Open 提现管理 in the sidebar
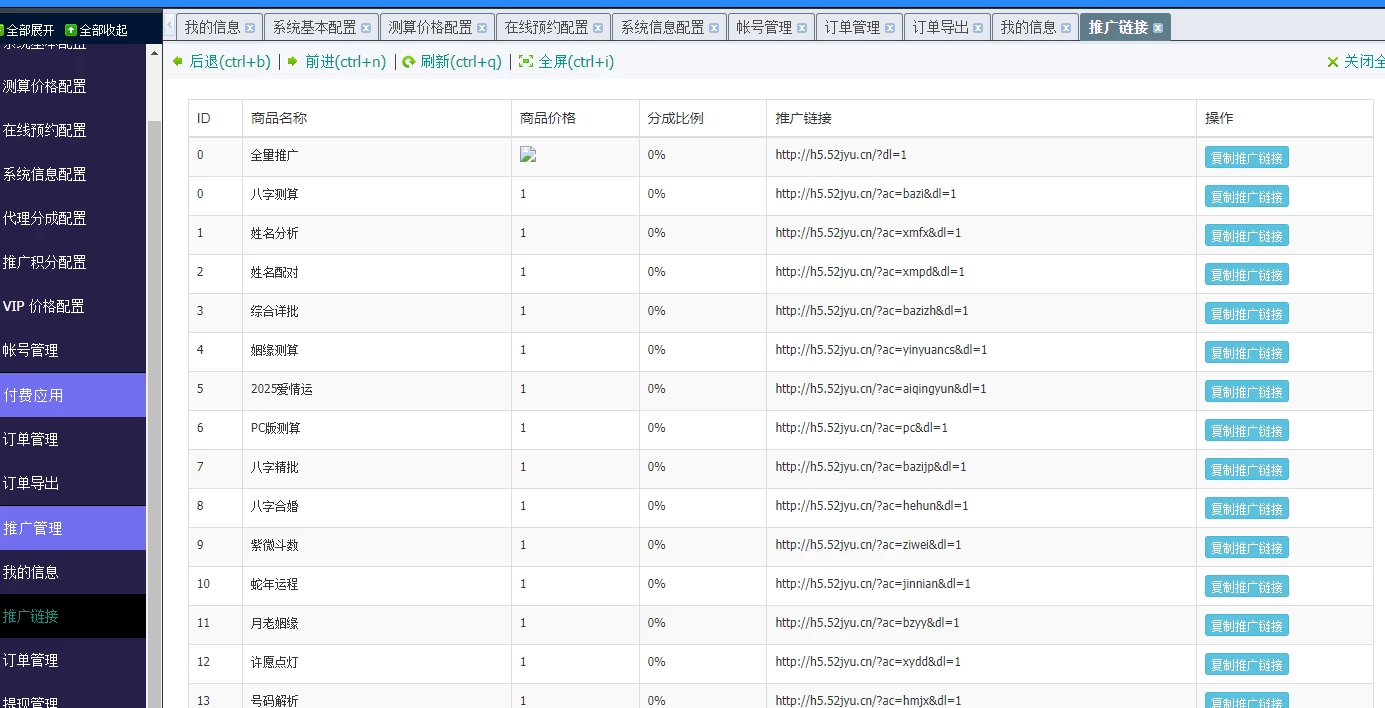 coord(31,700)
